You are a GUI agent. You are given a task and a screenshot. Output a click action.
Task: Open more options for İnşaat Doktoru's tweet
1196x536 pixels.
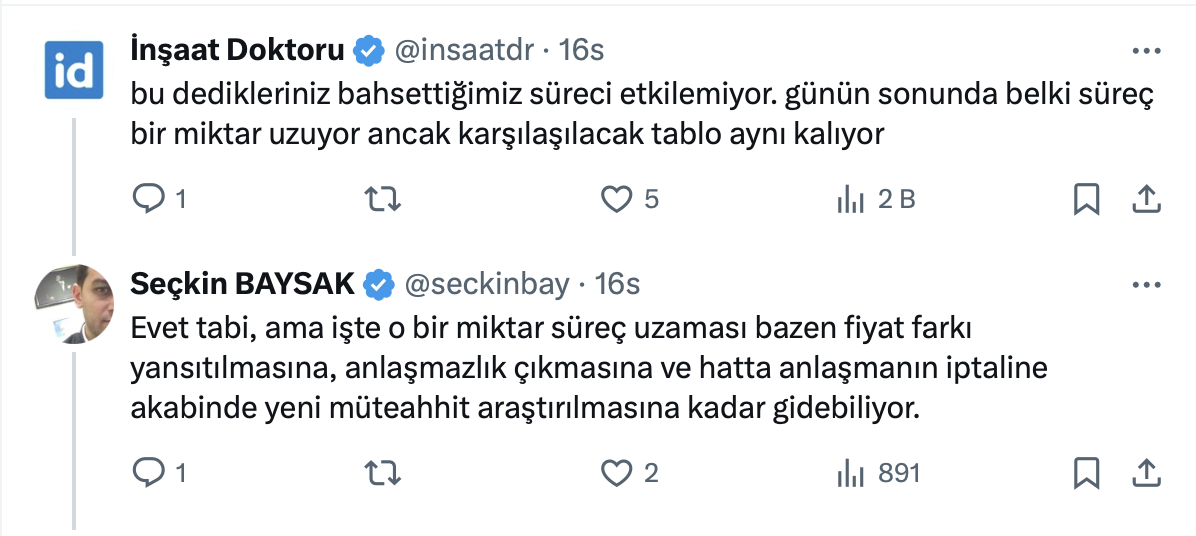click(1145, 50)
